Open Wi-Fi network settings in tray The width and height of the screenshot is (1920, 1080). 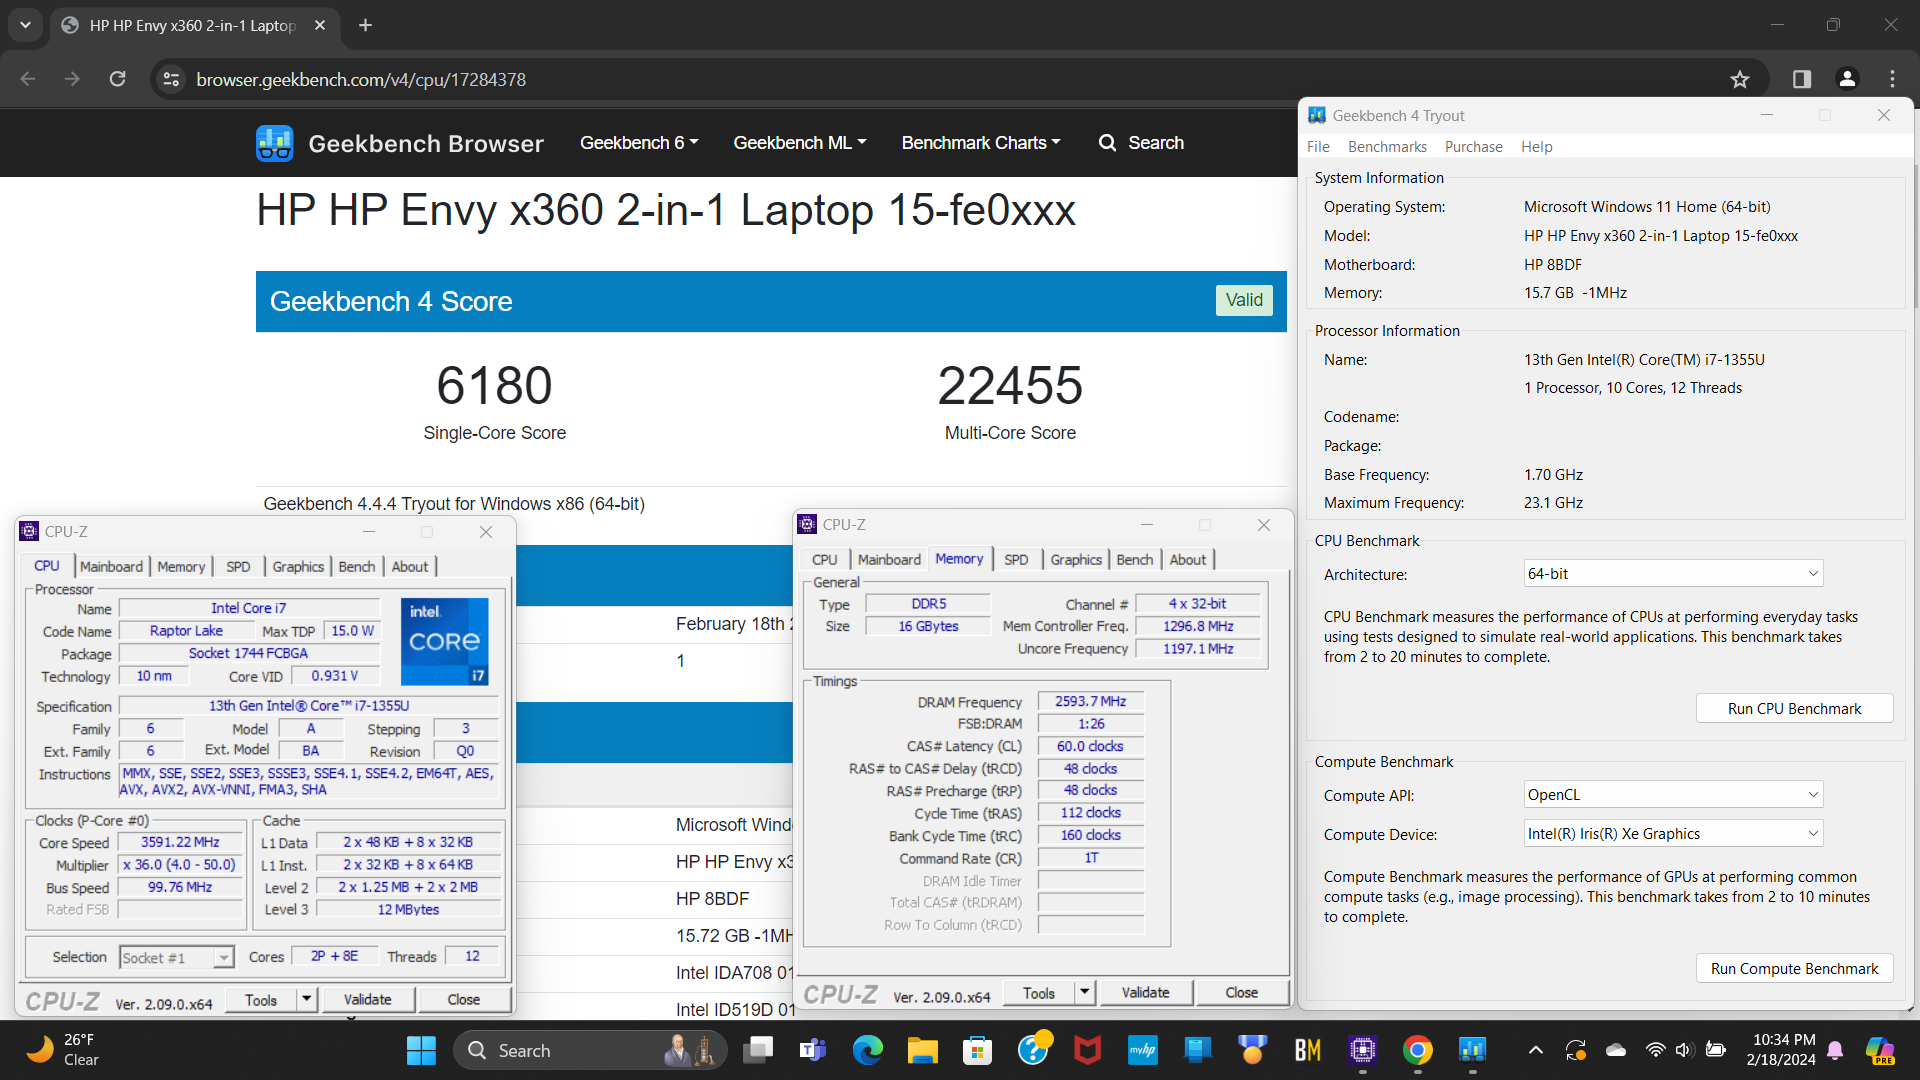(x=1655, y=1050)
